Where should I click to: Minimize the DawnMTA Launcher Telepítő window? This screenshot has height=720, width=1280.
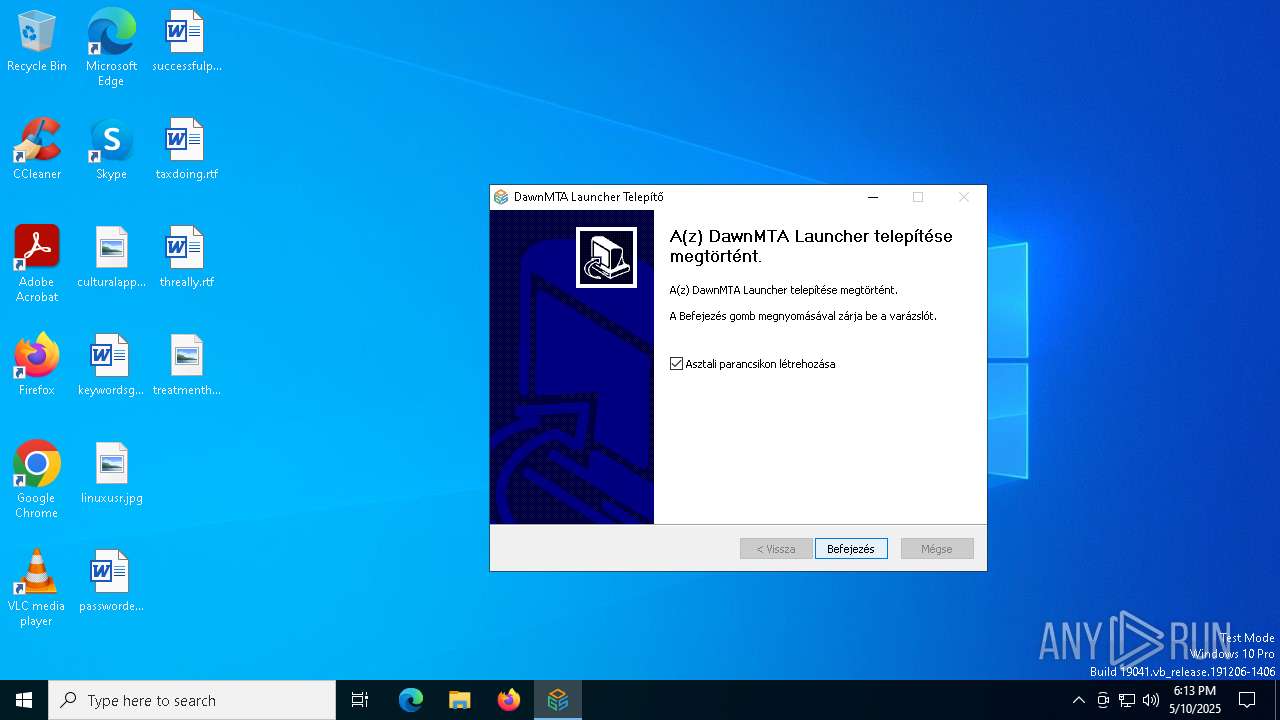pyautogui.click(x=873, y=197)
